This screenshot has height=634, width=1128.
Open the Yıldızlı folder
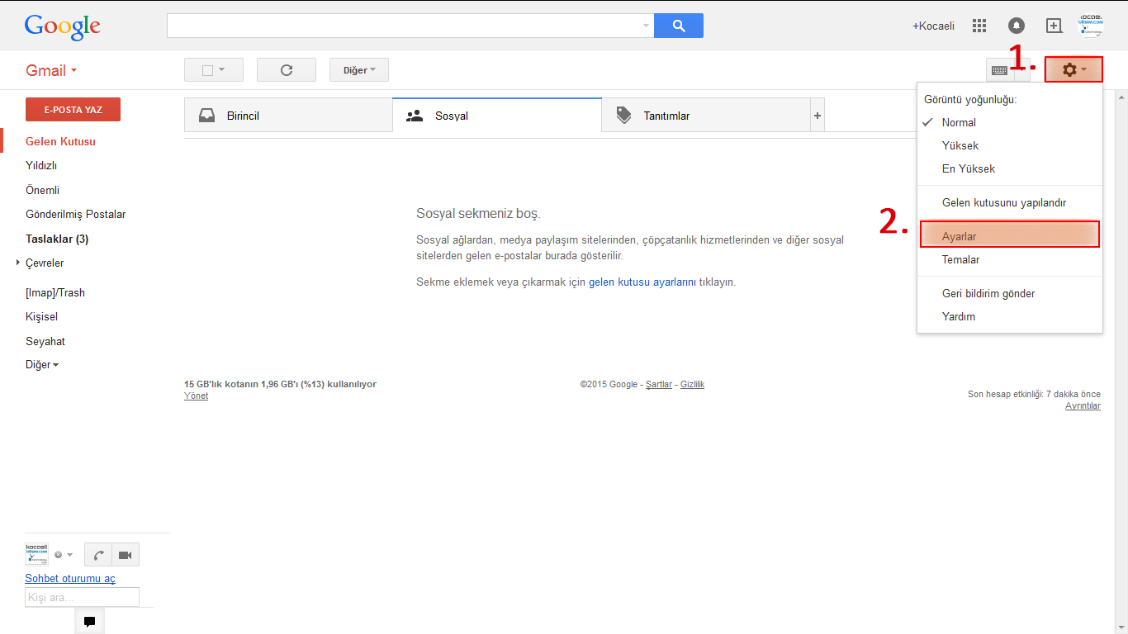[41, 166]
